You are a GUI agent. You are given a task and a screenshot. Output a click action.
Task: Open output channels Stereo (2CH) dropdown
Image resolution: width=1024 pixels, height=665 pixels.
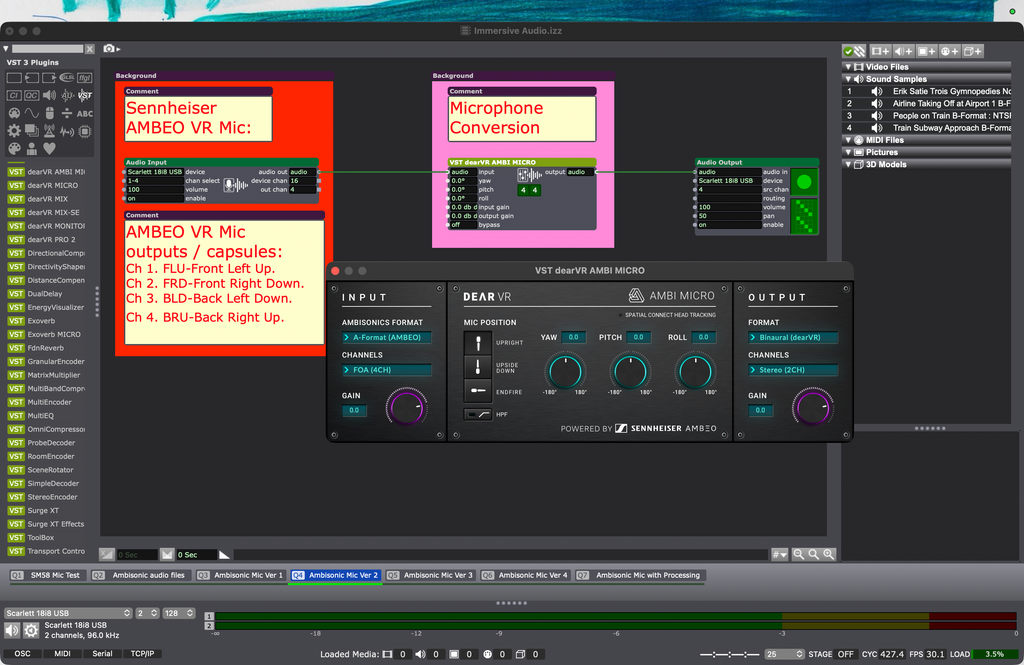(793, 370)
